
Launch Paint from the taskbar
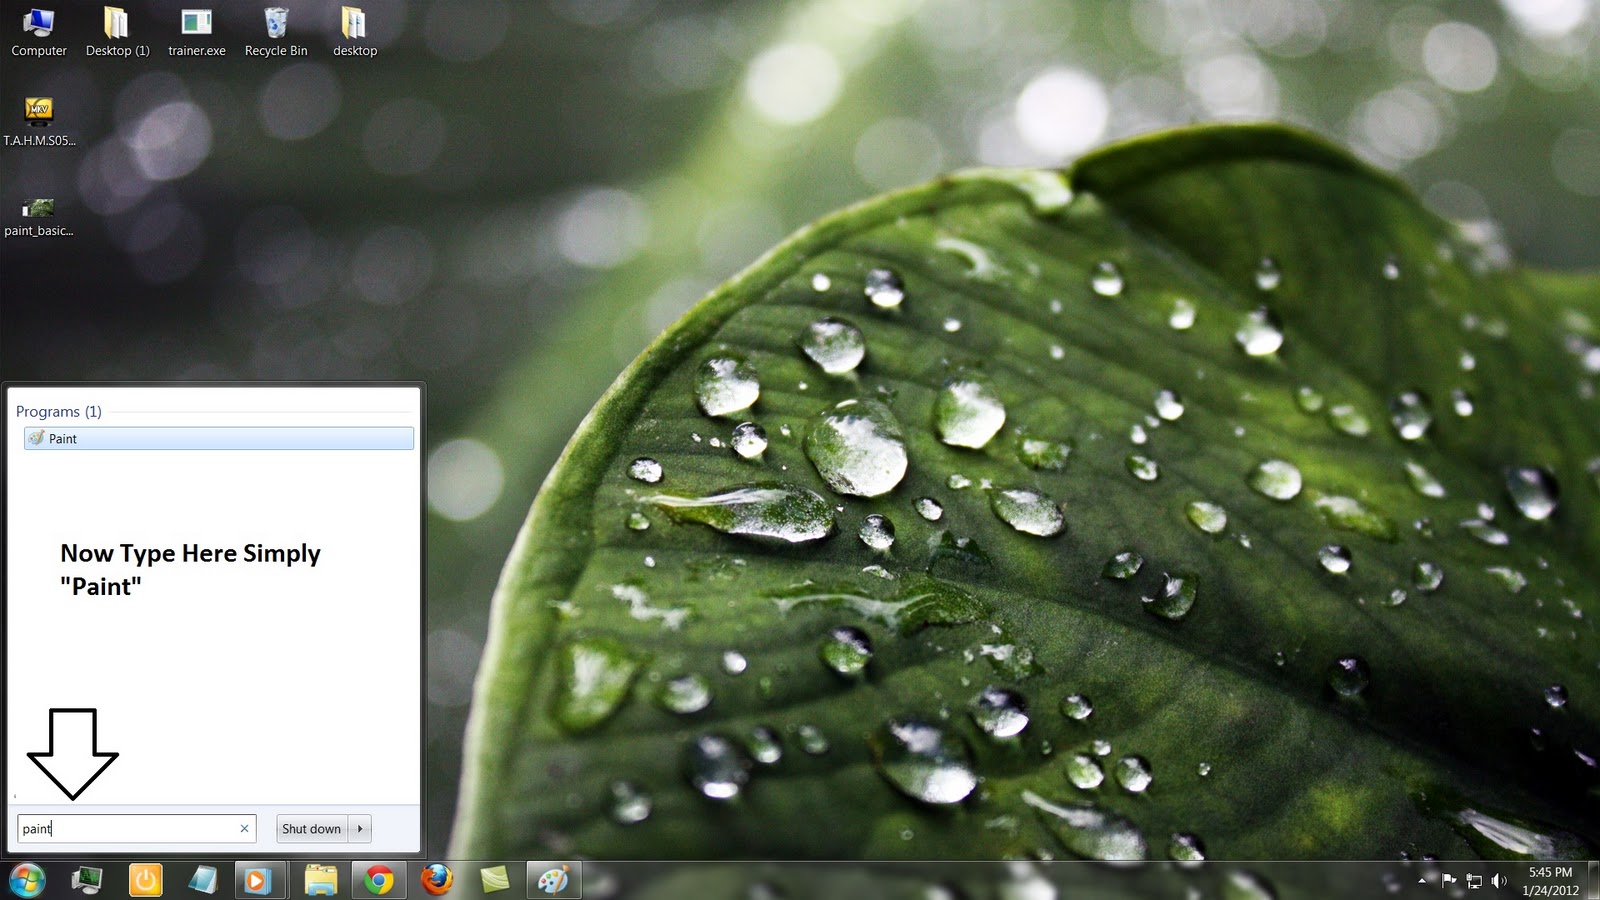coord(554,880)
